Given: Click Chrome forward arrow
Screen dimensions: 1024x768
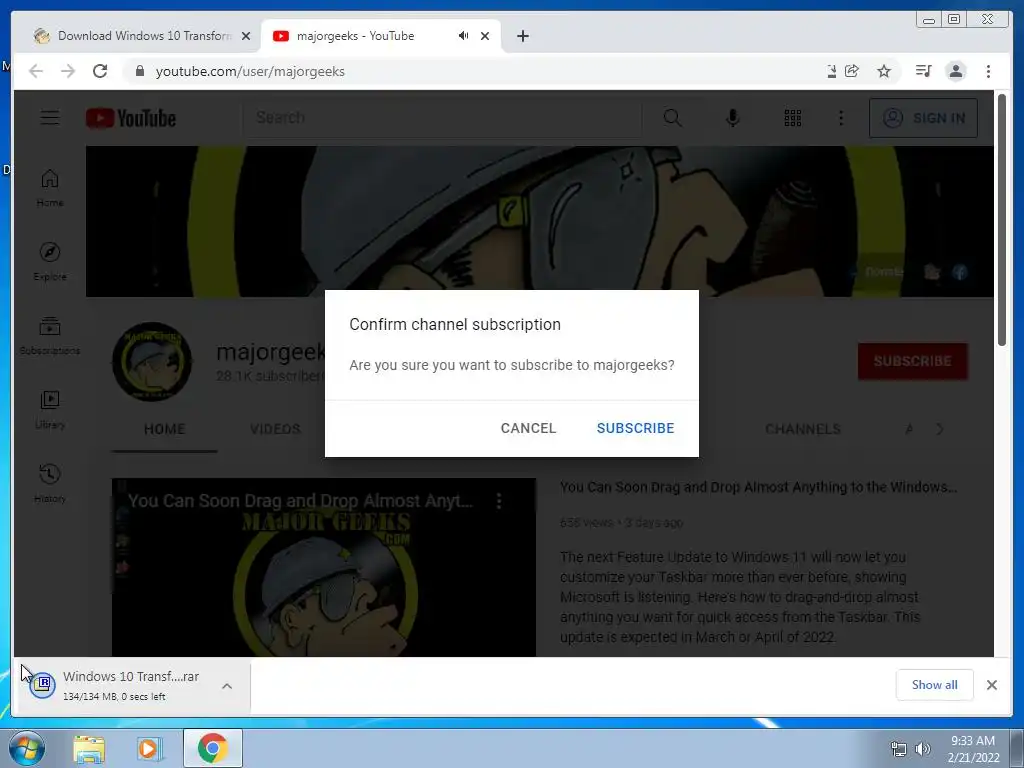Looking at the screenshot, I should pos(68,71).
